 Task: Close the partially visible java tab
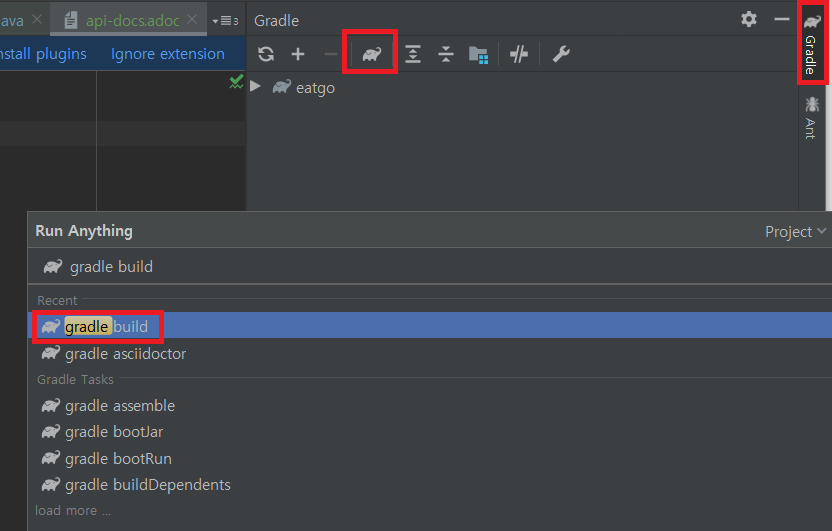(37, 20)
